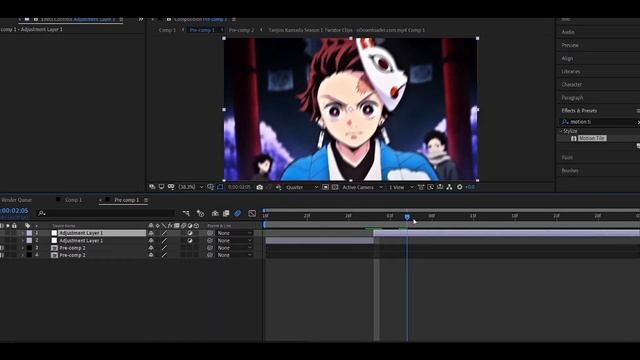Click the fast previews icon
Screen dimensions: 640x360
tap(430, 187)
